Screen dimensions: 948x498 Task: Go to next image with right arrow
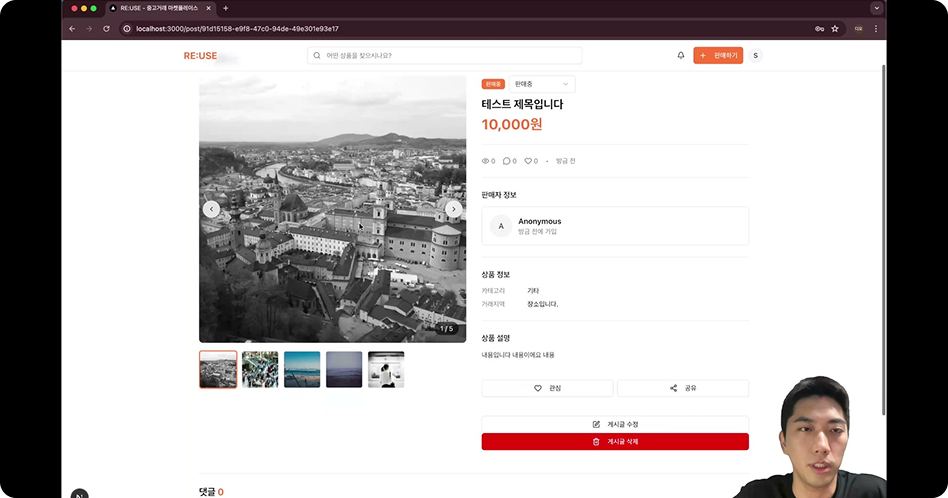[454, 209]
